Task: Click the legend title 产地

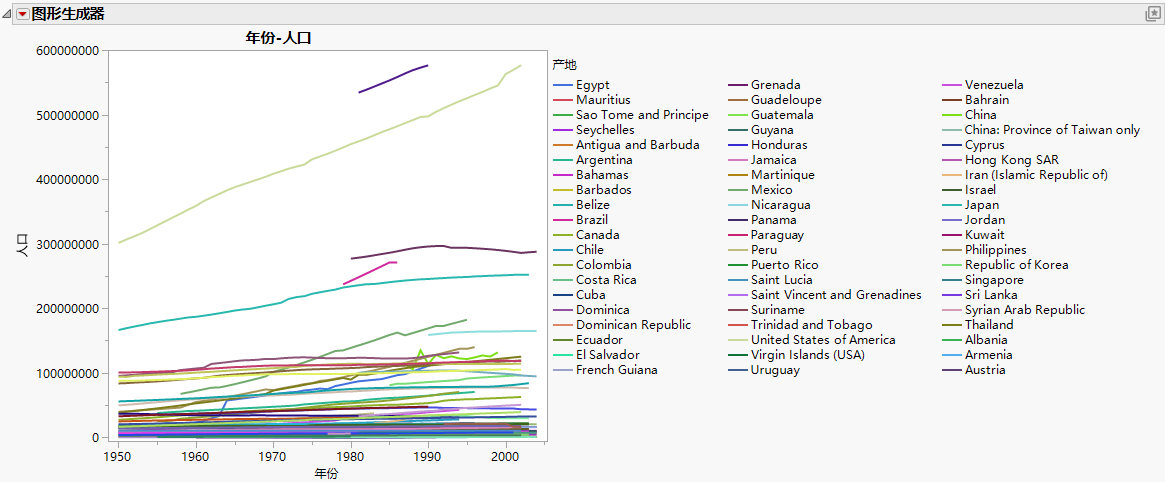Action: click(564, 65)
